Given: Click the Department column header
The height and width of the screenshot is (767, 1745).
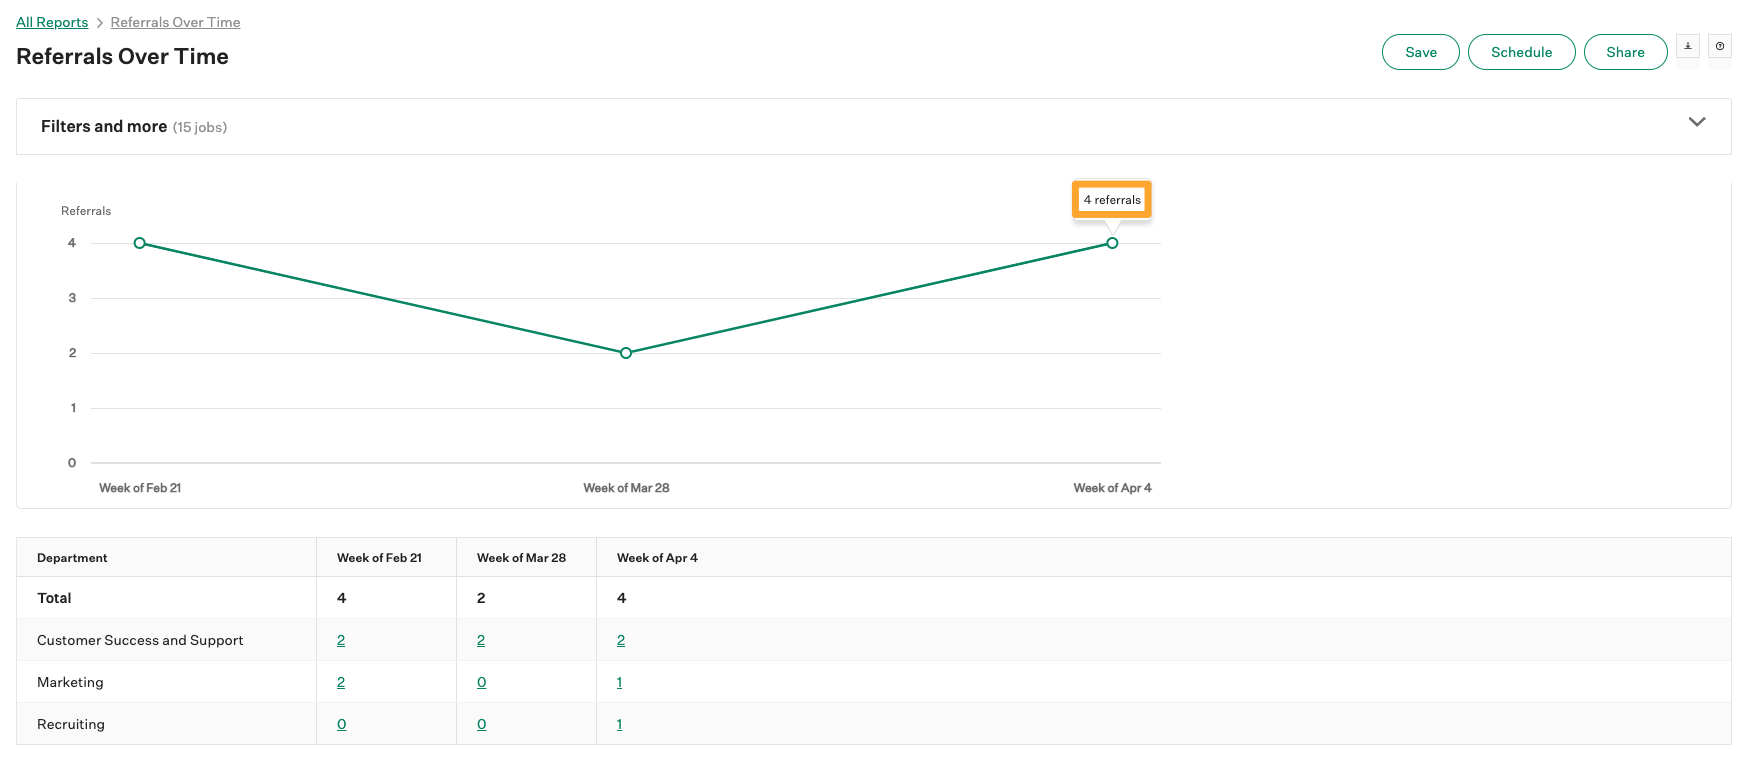Looking at the screenshot, I should pyautogui.click(x=72, y=558).
